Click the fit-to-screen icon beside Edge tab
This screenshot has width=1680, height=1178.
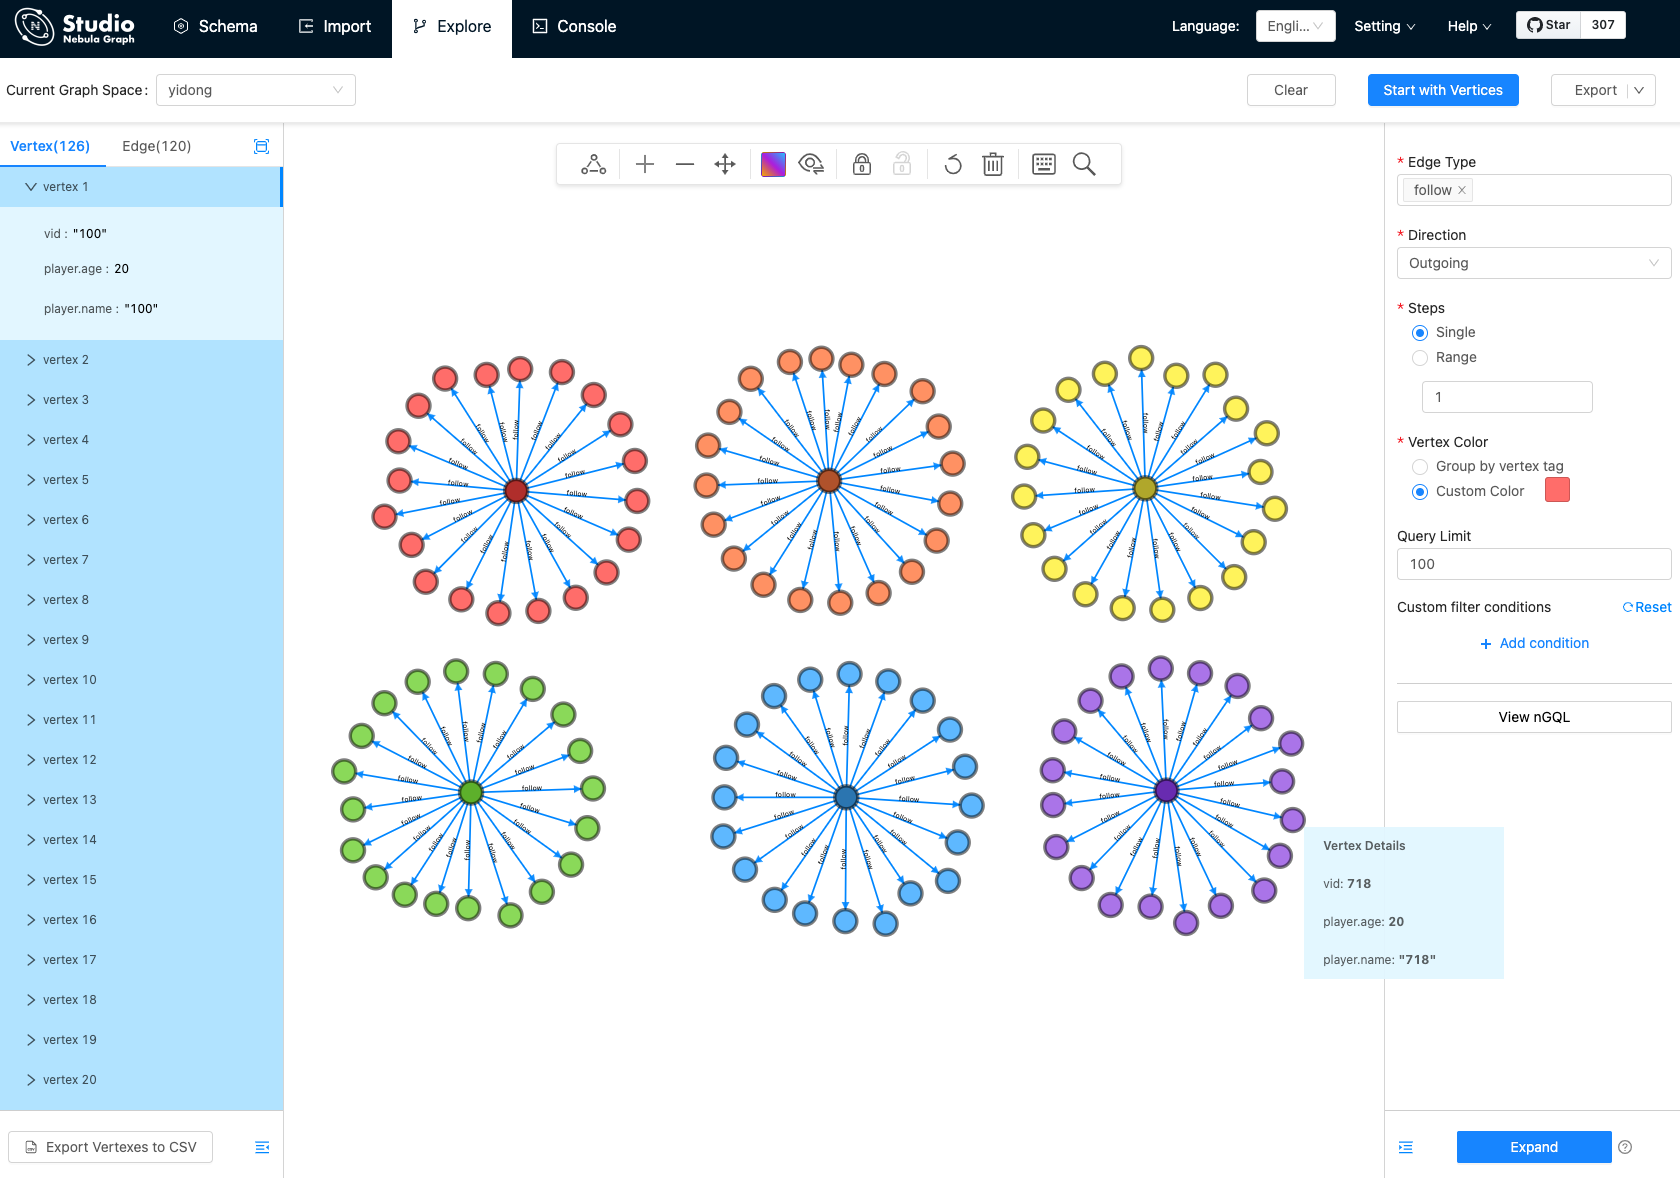coord(262,146)
